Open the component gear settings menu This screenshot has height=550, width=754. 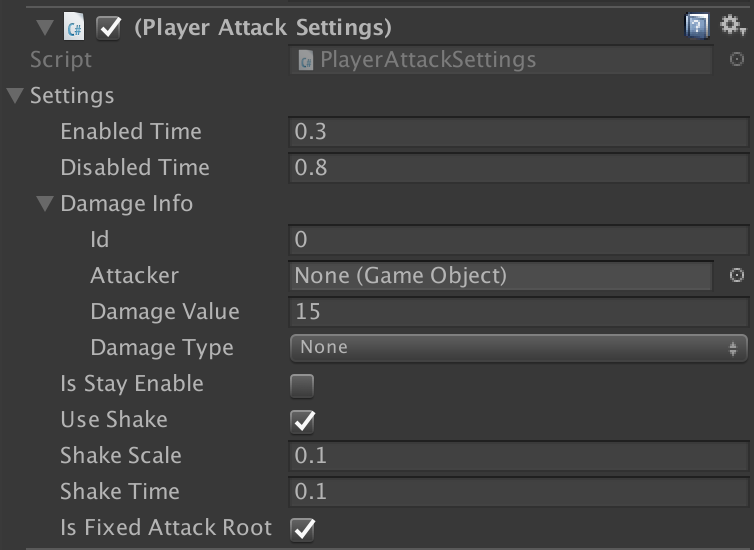click(732, 25)
